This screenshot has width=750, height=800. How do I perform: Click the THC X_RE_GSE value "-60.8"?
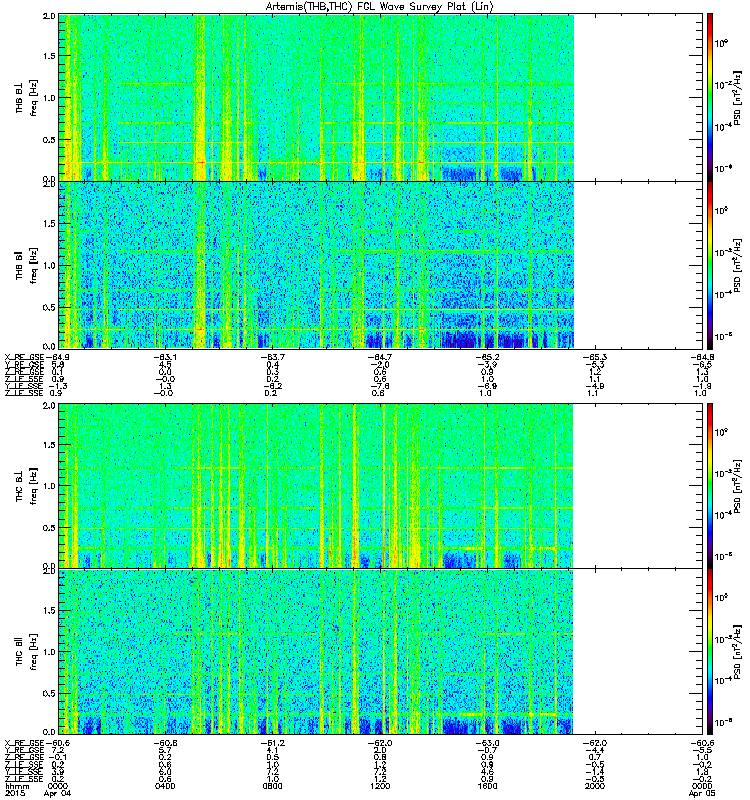click(x=165, y=743)
